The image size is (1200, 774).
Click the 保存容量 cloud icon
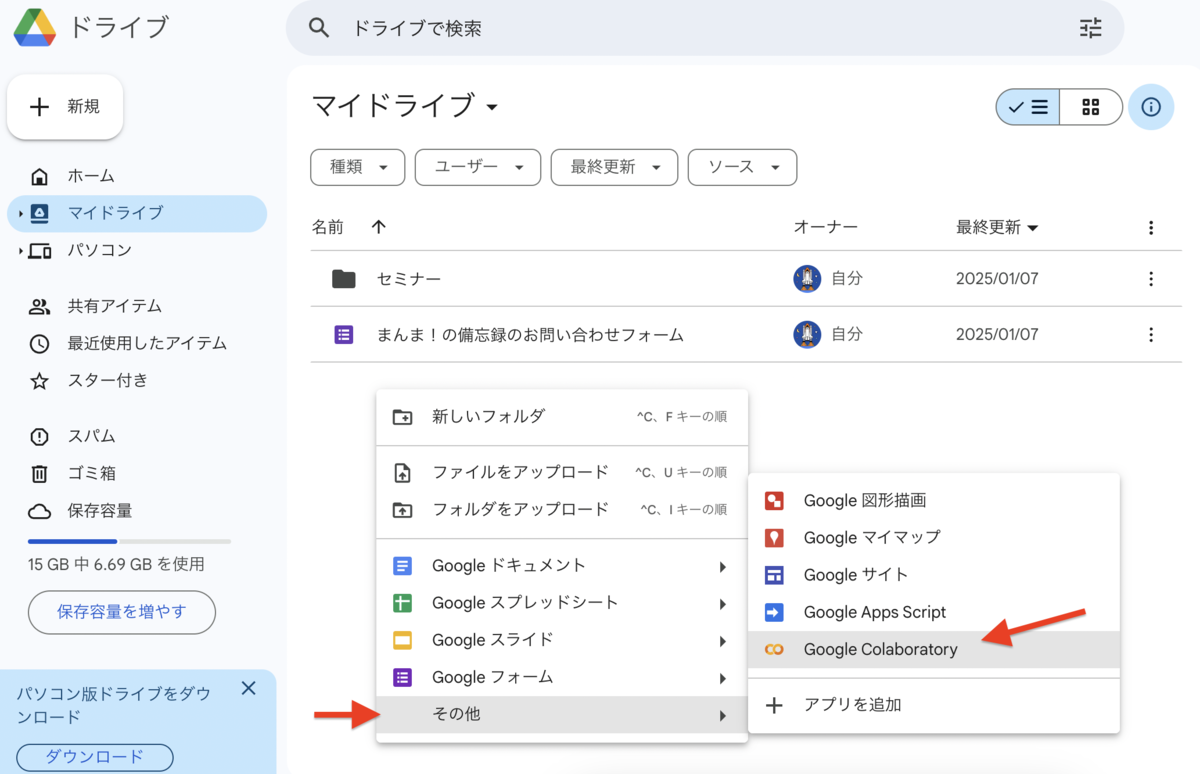point(39,511)
